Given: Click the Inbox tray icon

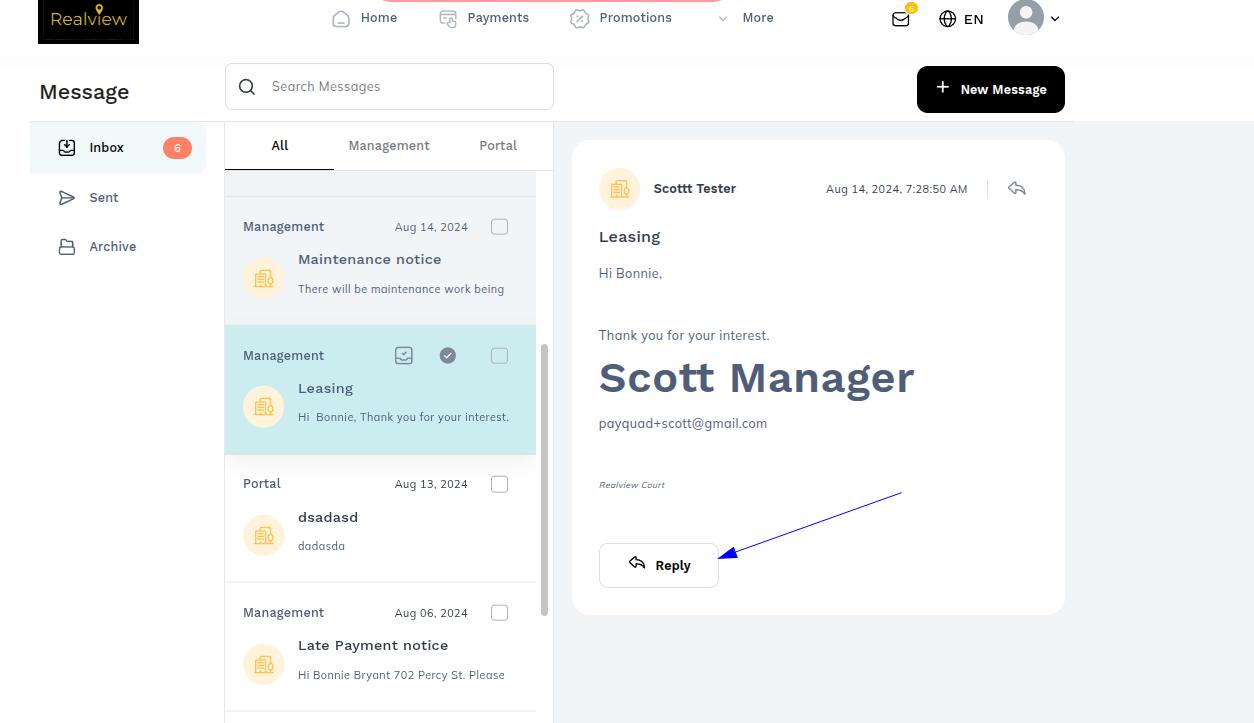Looking at the screenshot, I should 67,148.
